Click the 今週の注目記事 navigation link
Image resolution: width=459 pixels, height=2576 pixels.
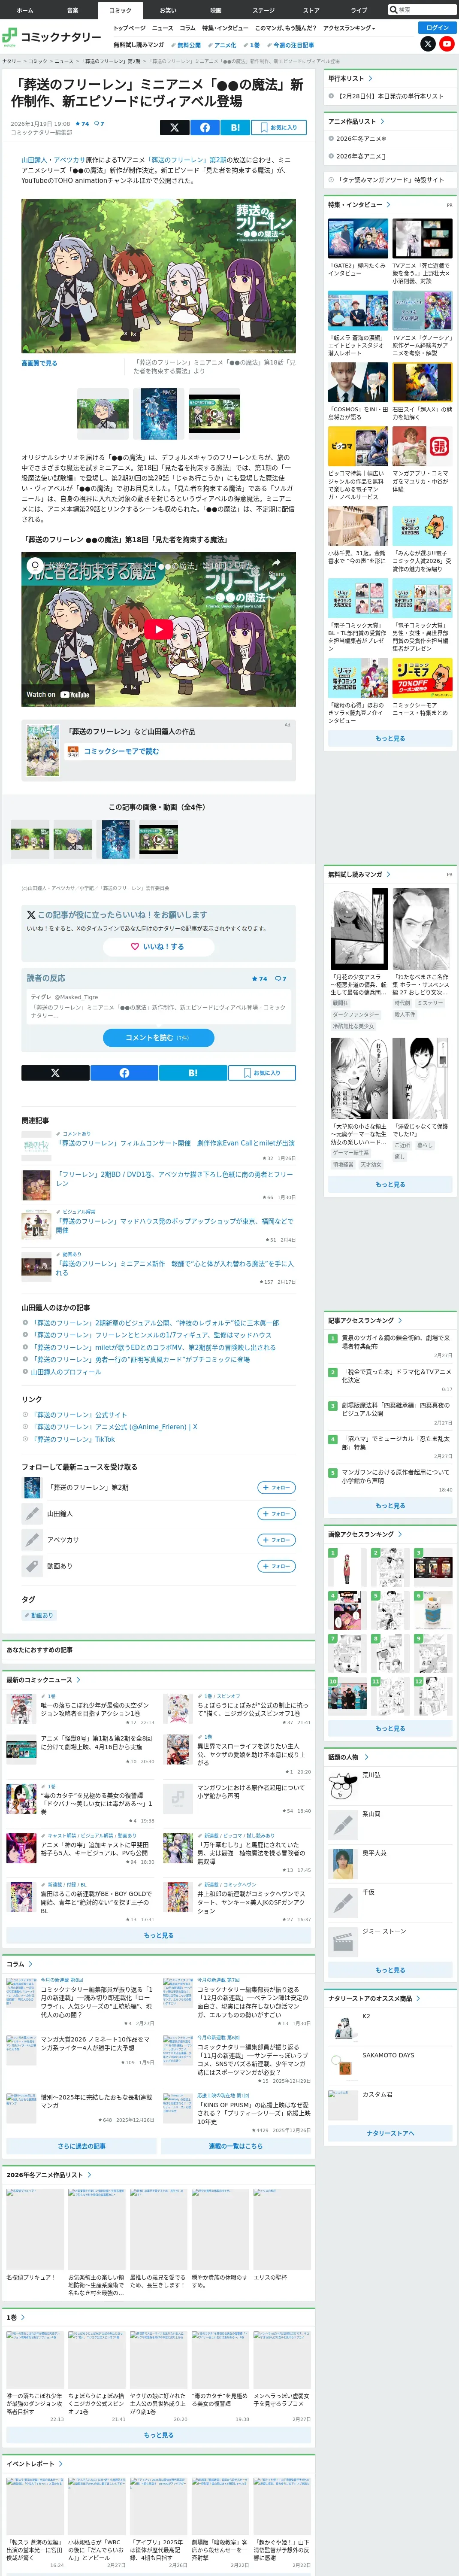pyautogui.click(x=291, y=45)
